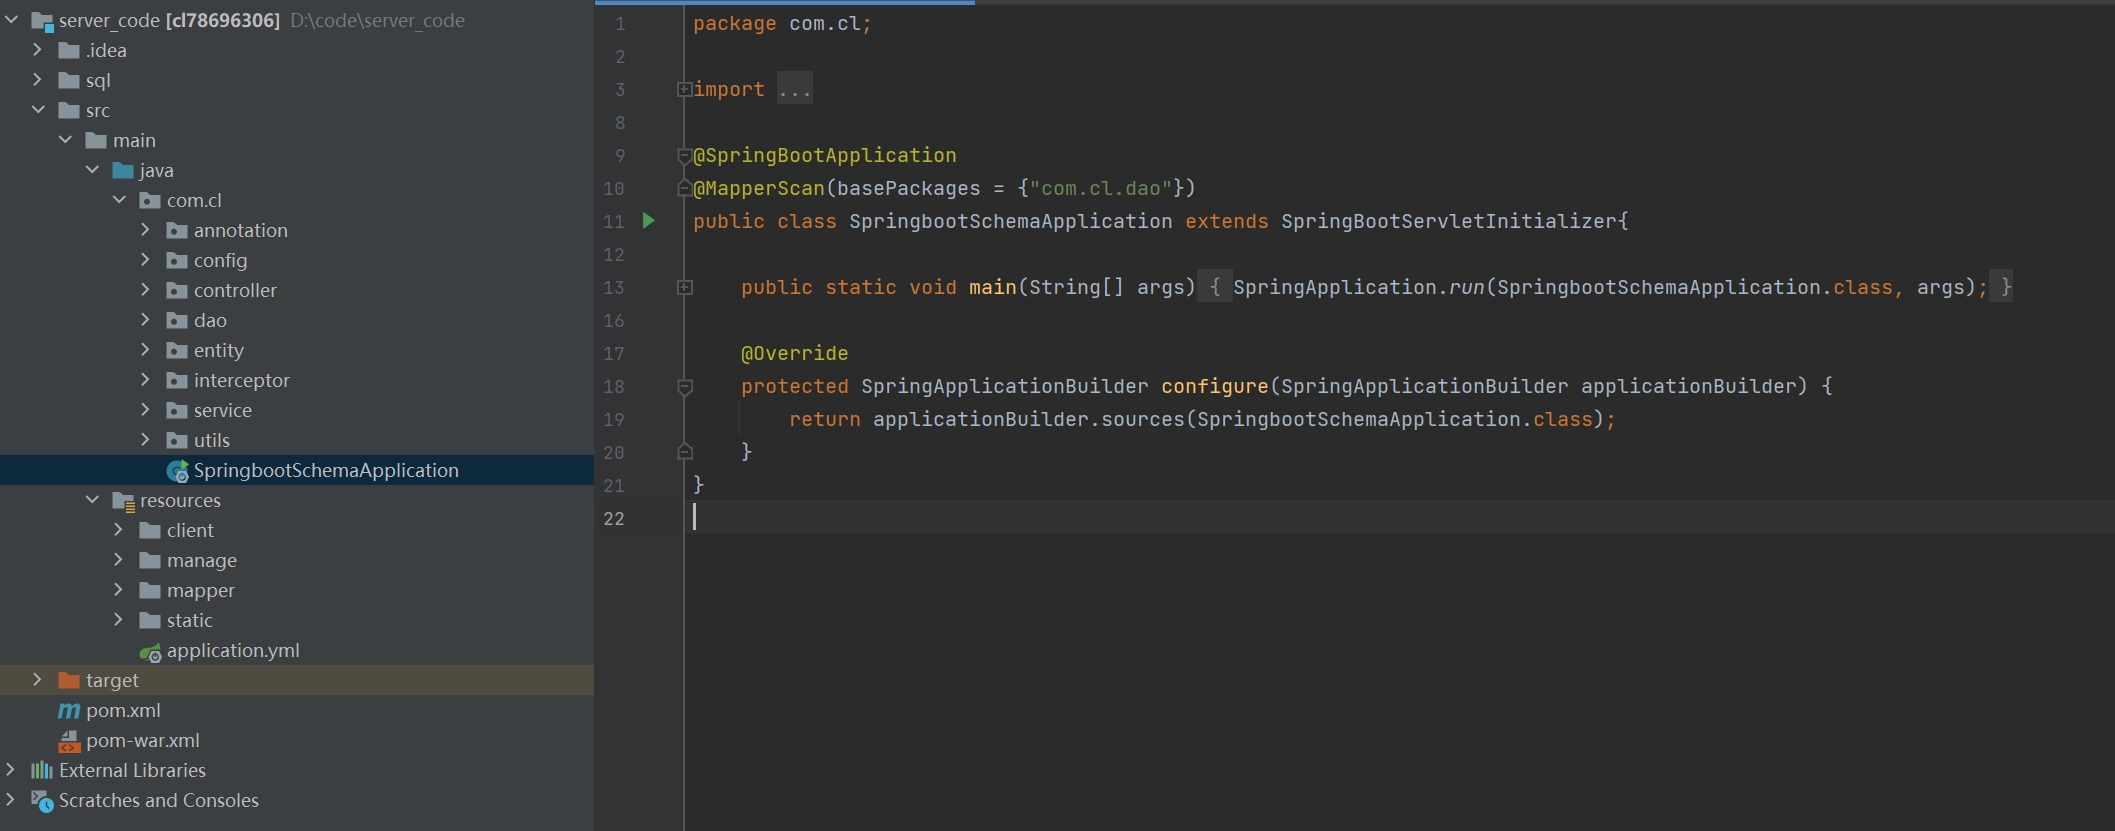Expand the client folder arrow
The width and height of the screenshot is (2115, 831).
point(118,529)
